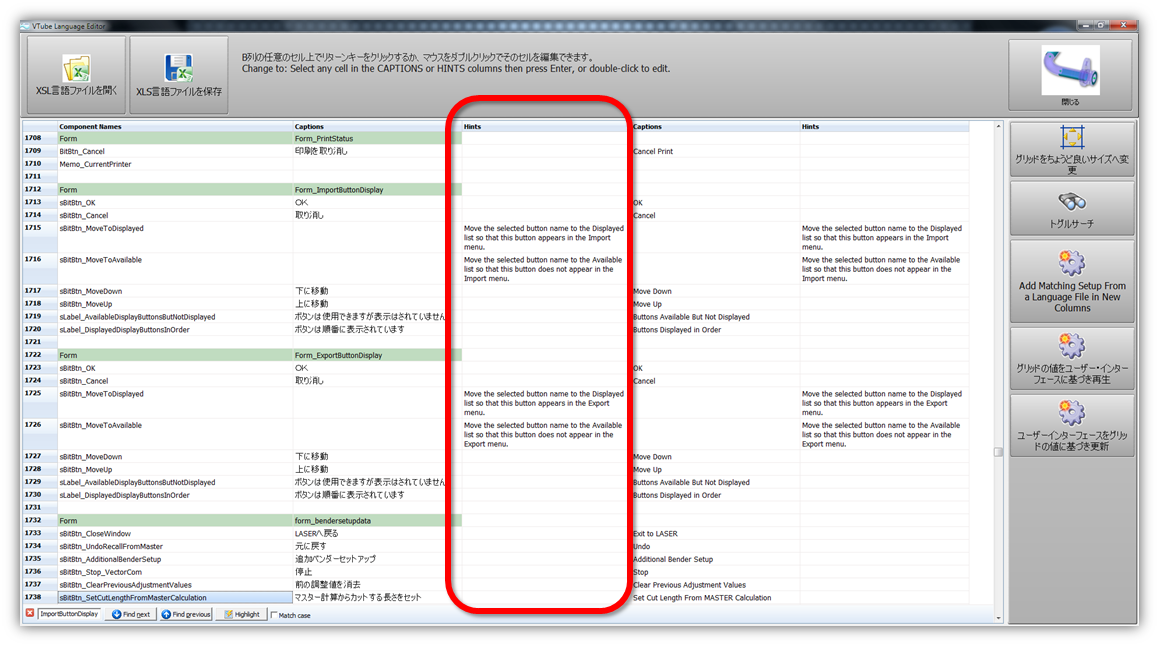Click the tube image close button

click(x=1070, y=75)
